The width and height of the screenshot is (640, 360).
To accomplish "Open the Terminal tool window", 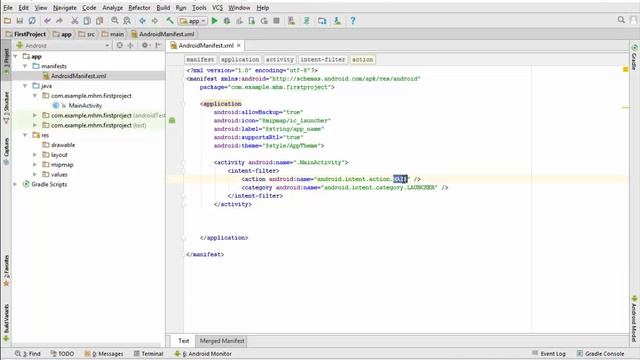I will pos(149,353).
